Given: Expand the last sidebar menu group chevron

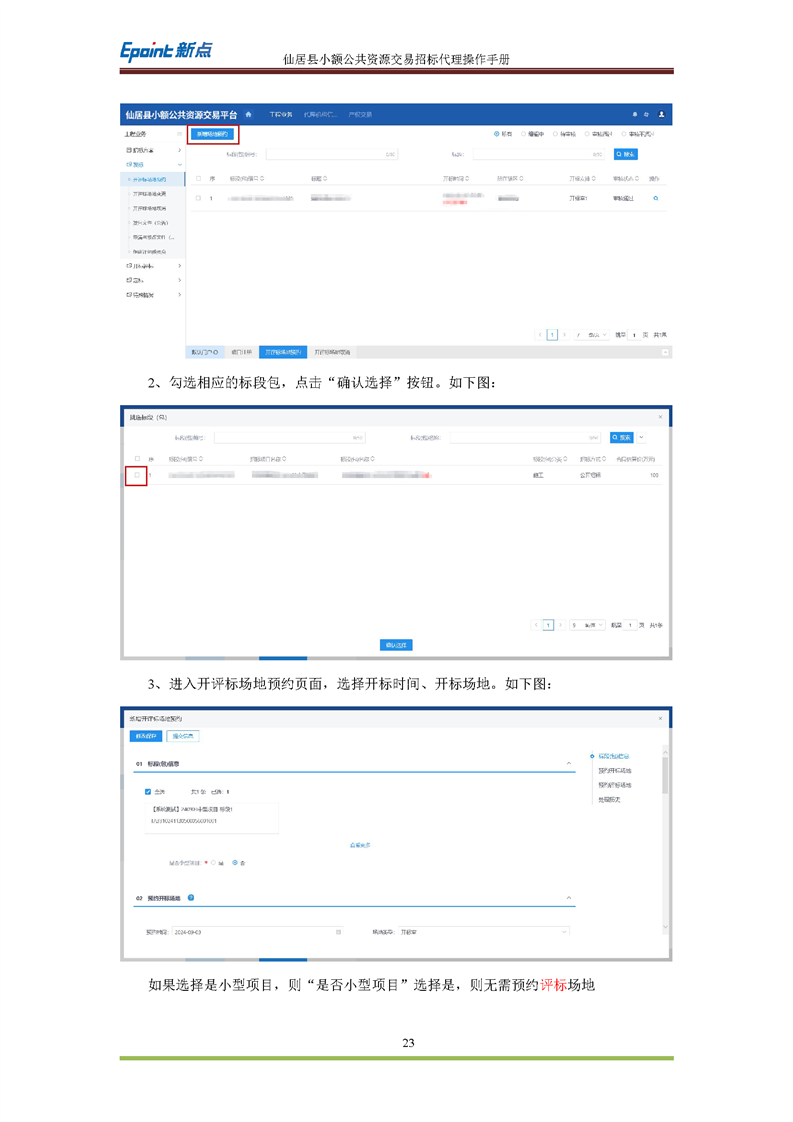Looking at the screenshot, I should click(180, 294).
